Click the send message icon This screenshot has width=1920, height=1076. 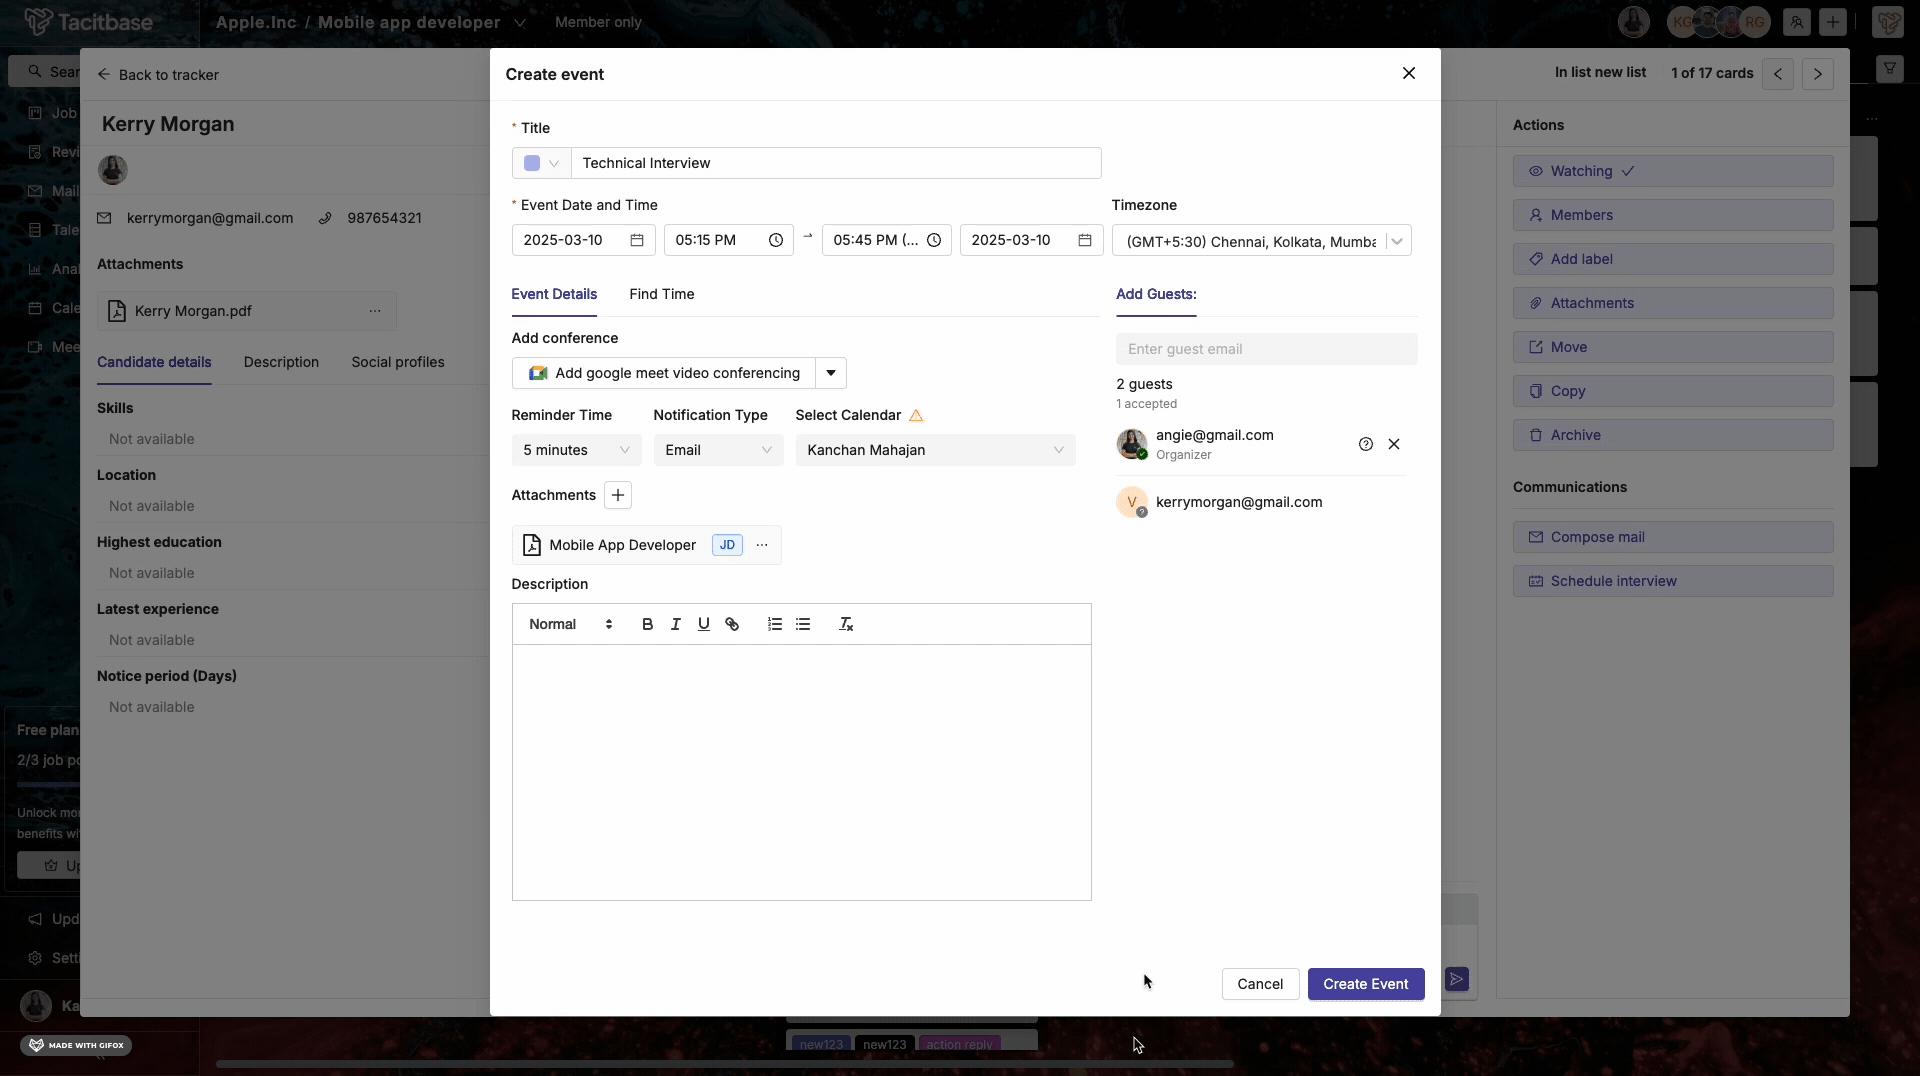(1457, 979)
